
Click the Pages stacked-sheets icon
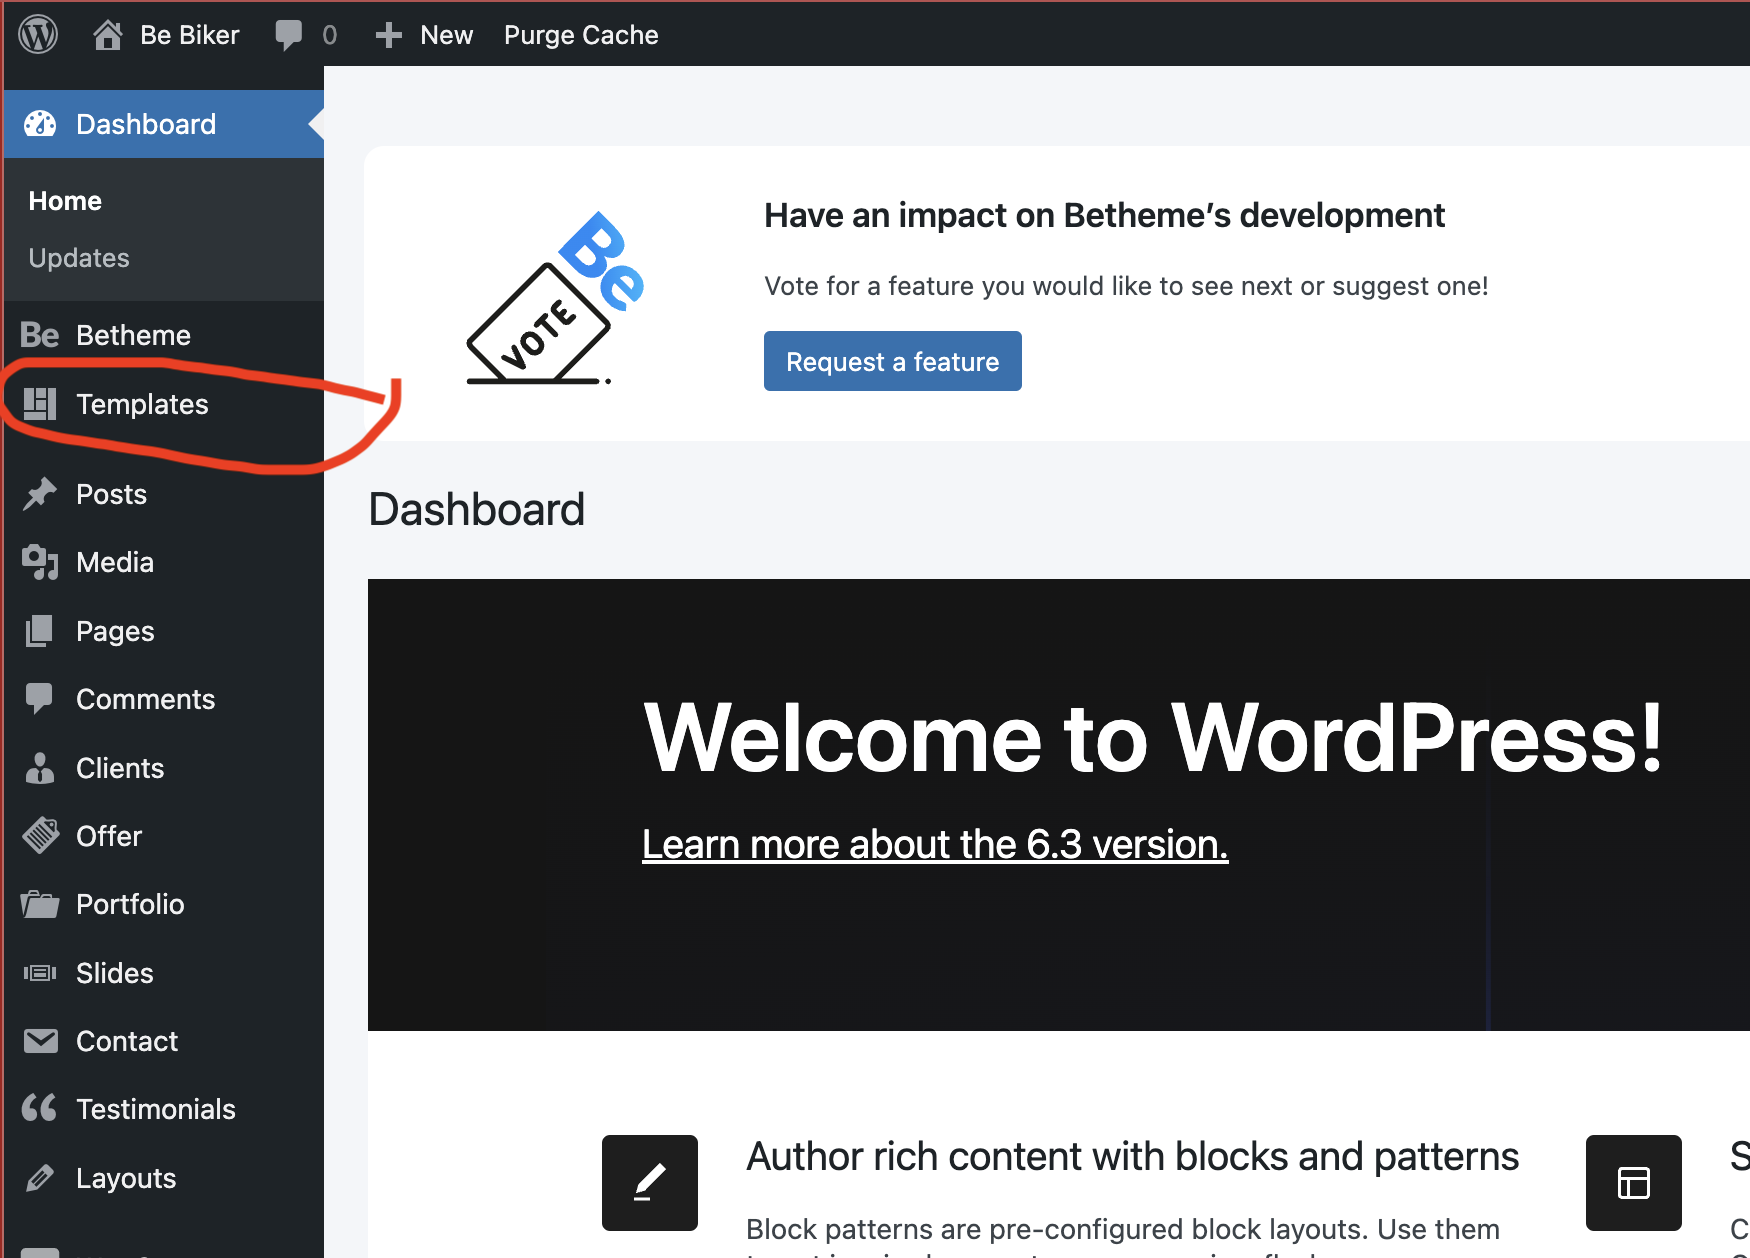coord(40,631)
